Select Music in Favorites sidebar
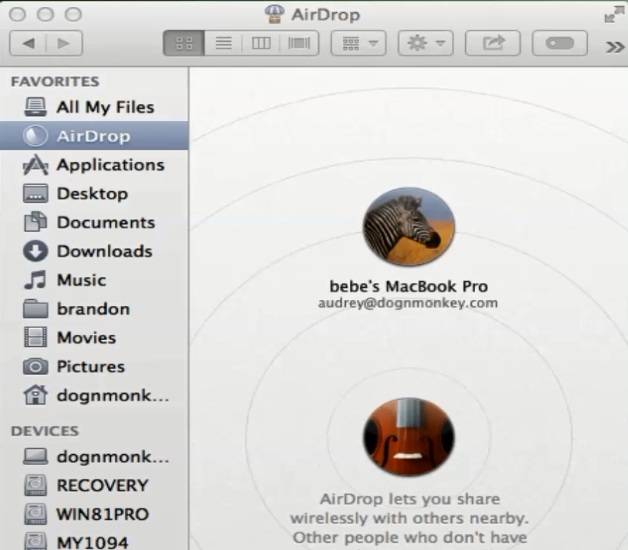 80,280
